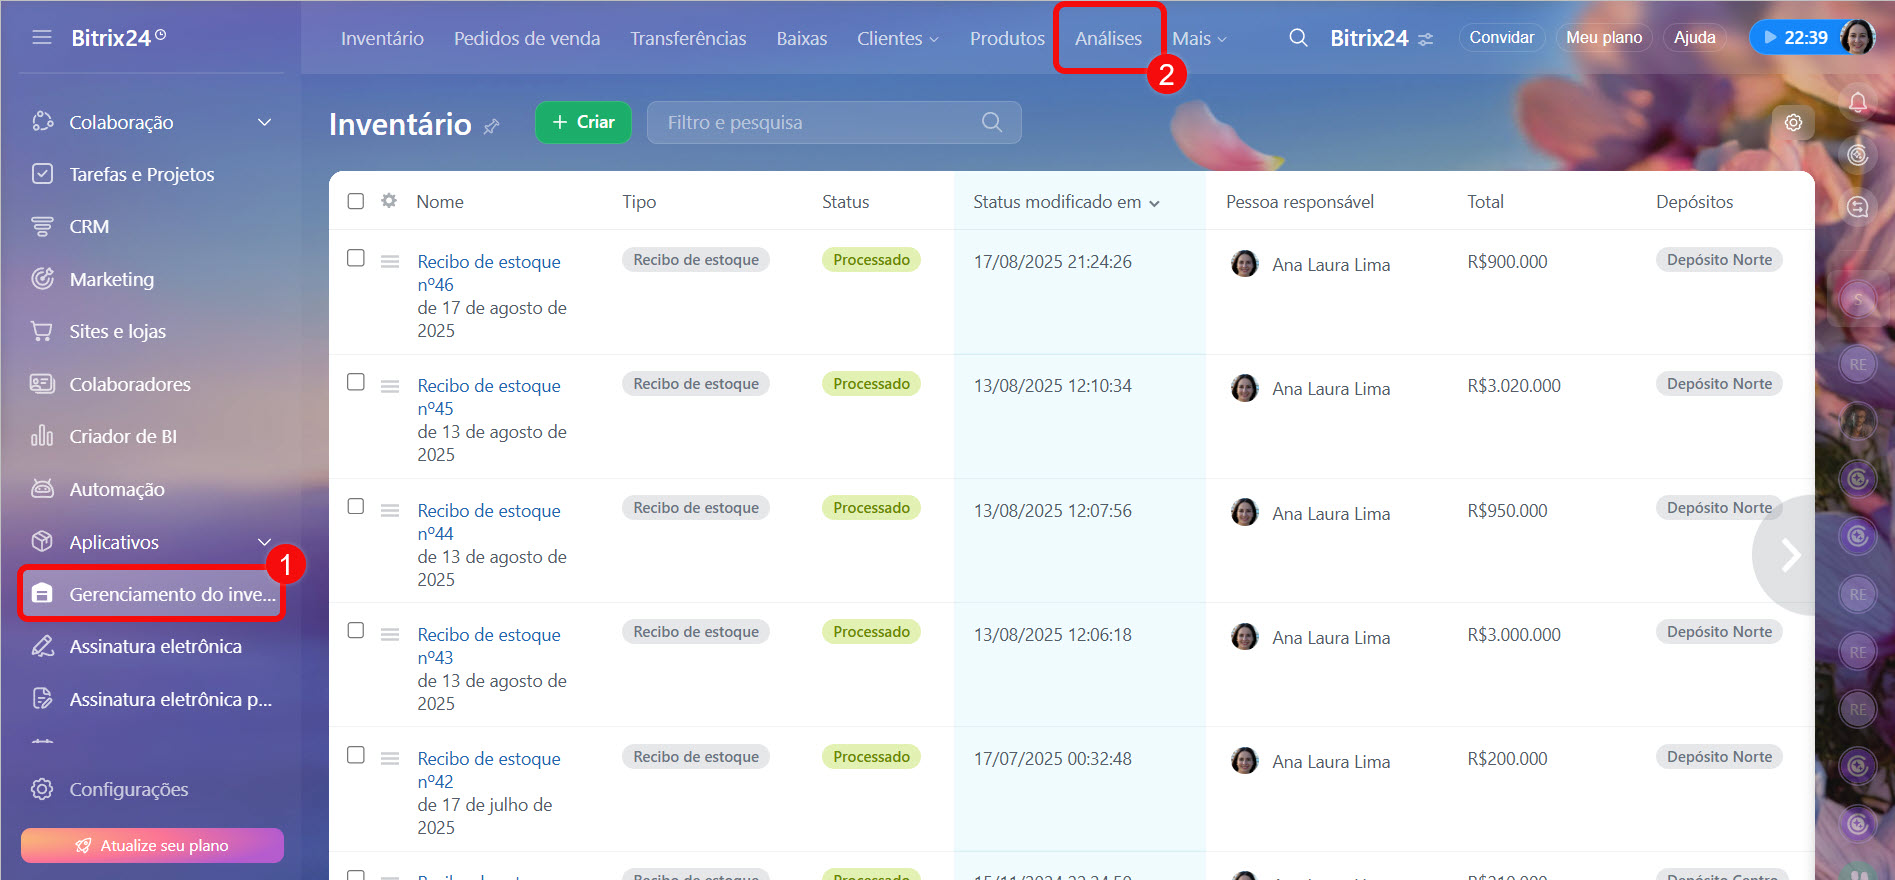This screenshot has width=1895, height=880.
Task: Open notifications bell icon
Action: 1857,102
